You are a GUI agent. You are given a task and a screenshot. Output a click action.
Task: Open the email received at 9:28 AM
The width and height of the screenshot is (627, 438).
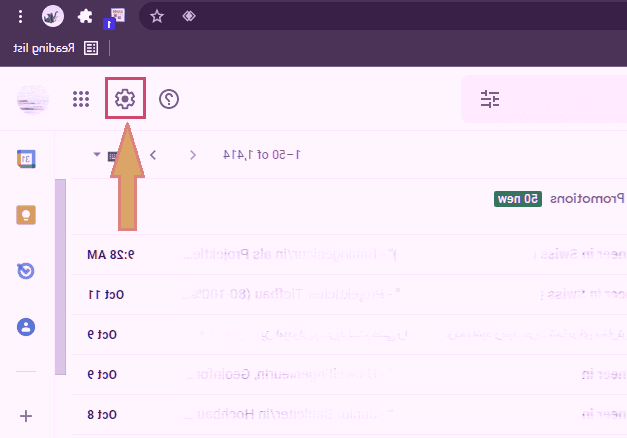point(350,255)
